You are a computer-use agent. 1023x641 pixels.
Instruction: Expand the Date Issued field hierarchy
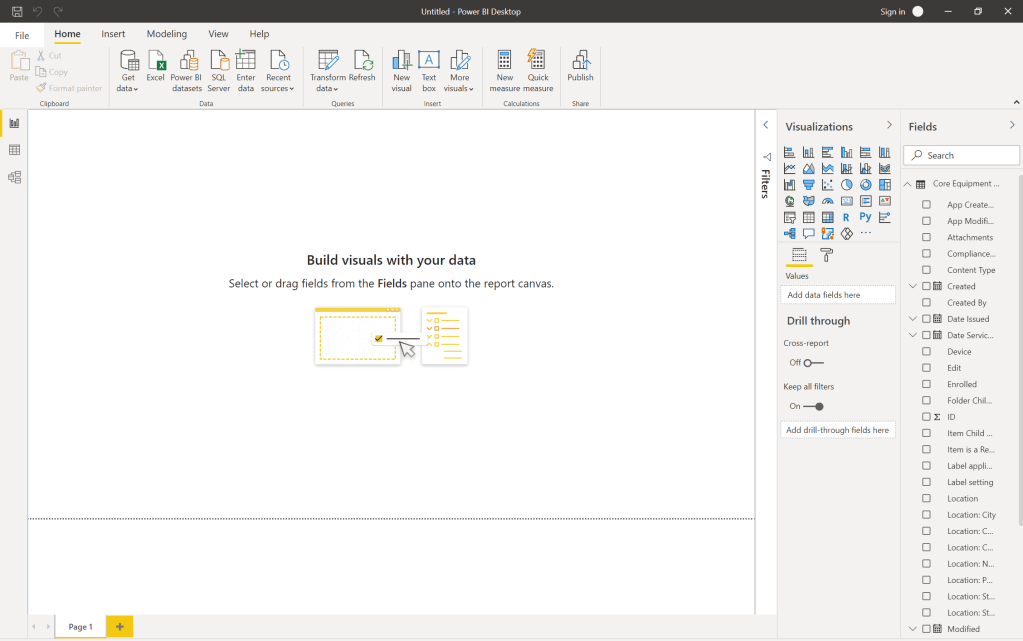click(912, 319)
